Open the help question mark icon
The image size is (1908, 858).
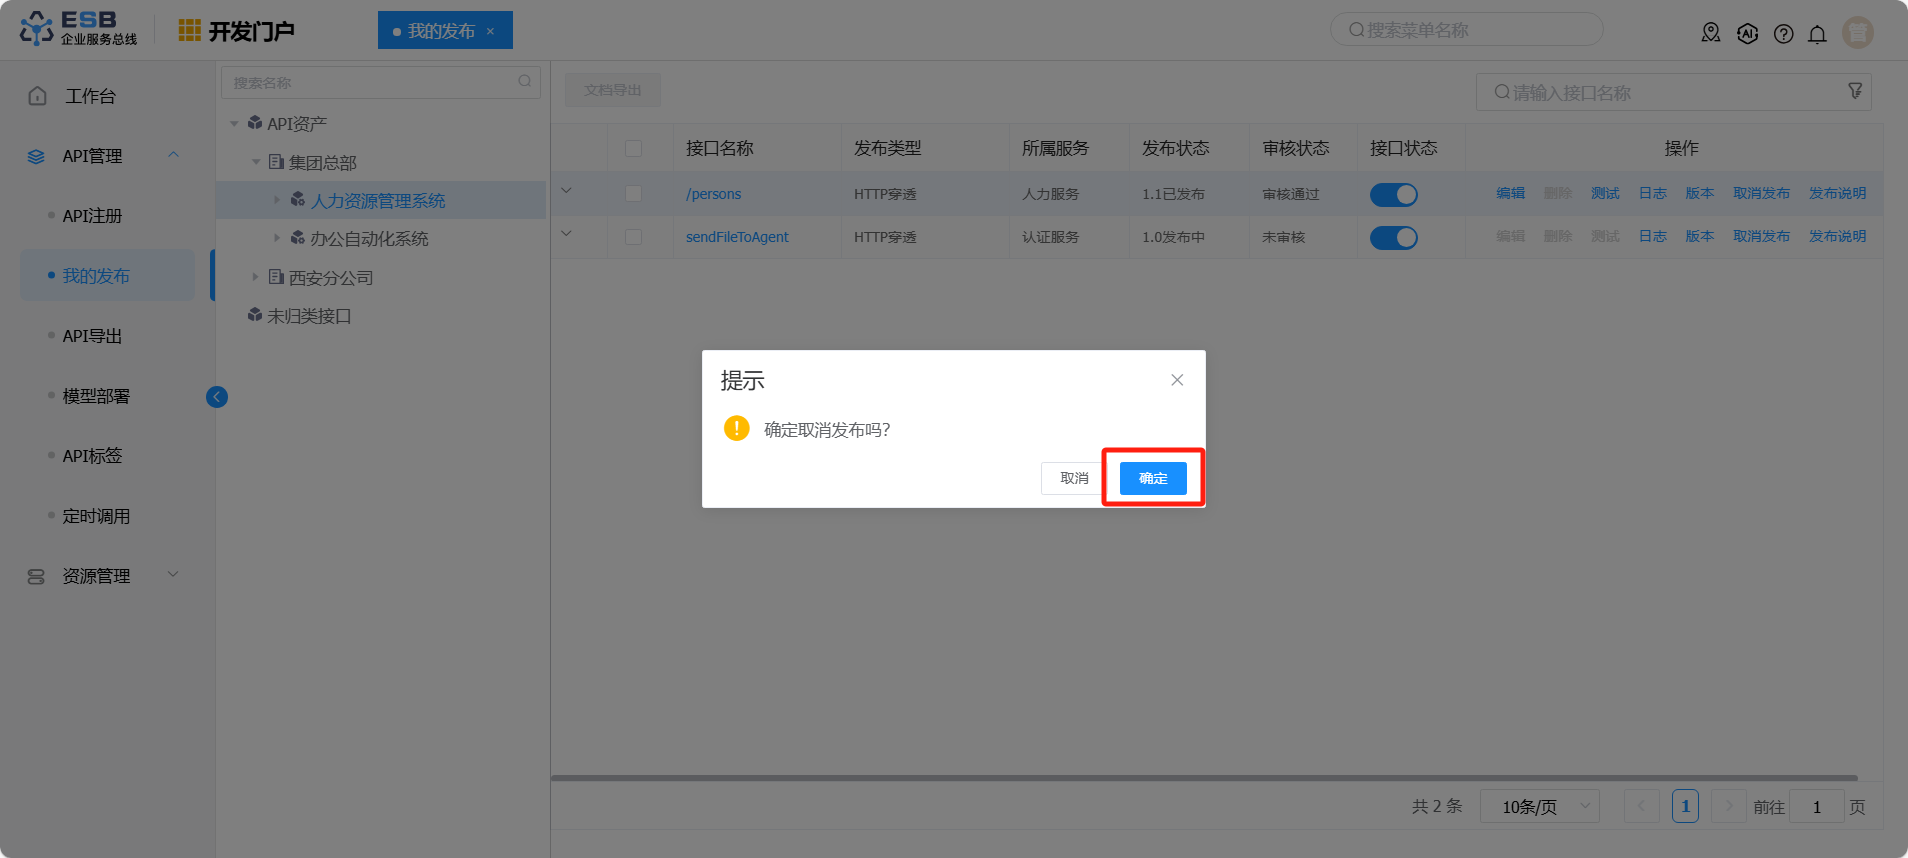point(1783,34)
